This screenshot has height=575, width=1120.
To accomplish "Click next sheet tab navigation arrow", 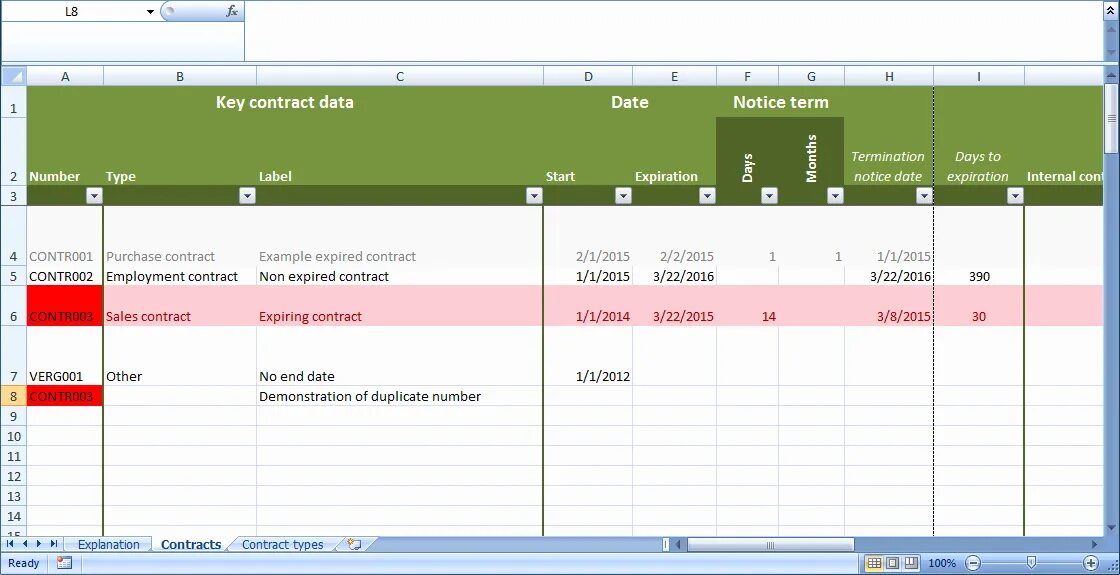I will (39, 544).
